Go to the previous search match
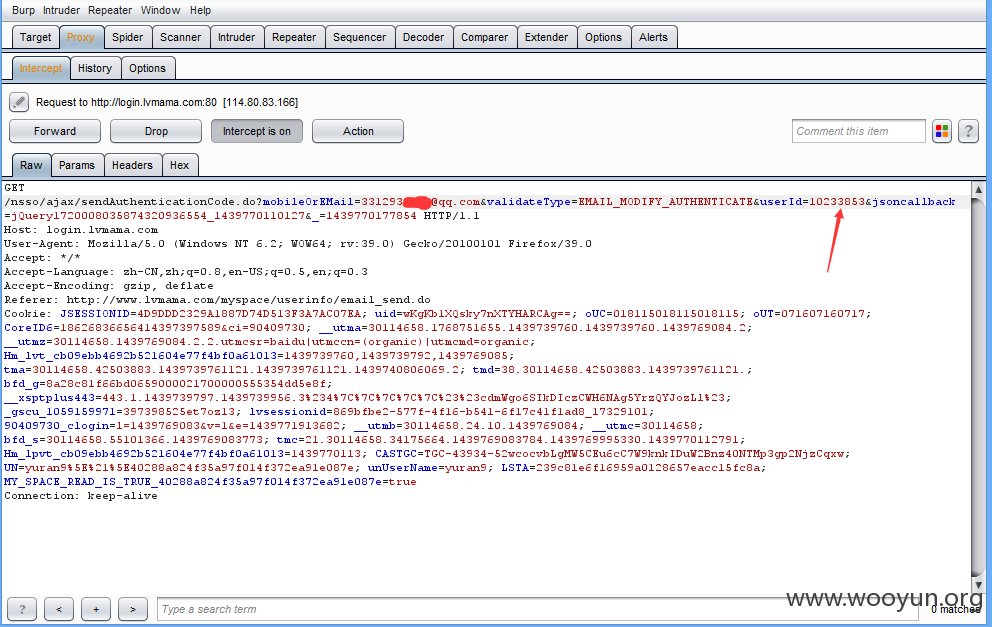This screenshot has width=992, height=627. [x=59, y=609]
